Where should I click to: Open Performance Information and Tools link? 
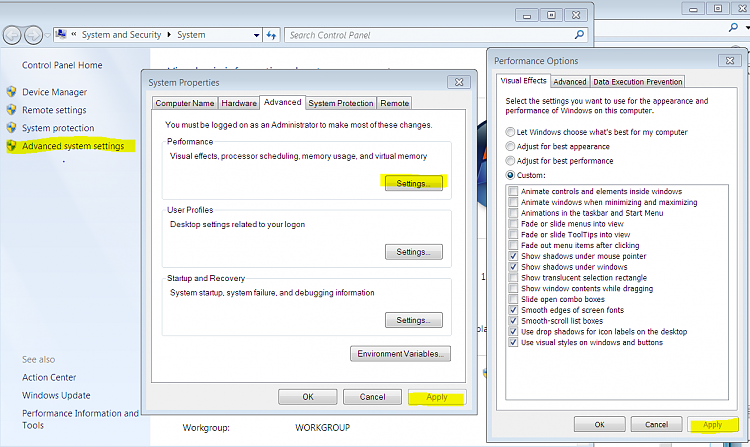pyautogui.click(x=80, y=419)
